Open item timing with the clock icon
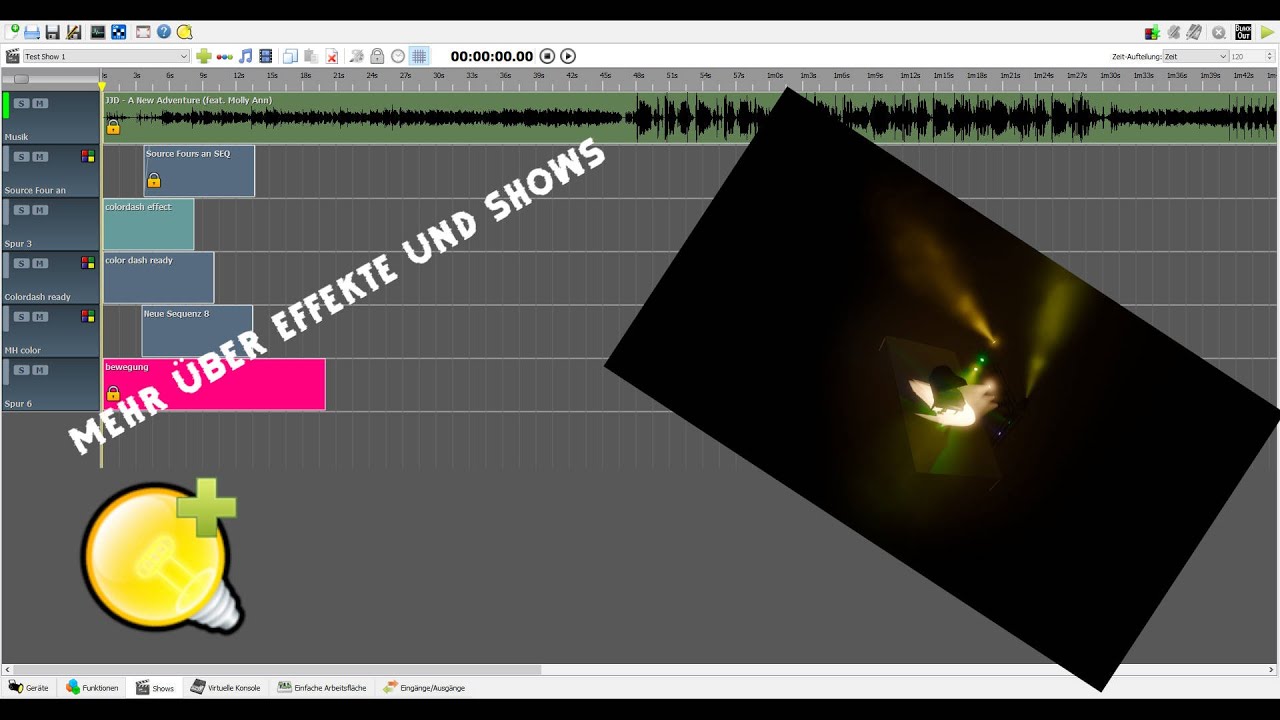Screen dimensions: 1280x720 coord(398,56)
